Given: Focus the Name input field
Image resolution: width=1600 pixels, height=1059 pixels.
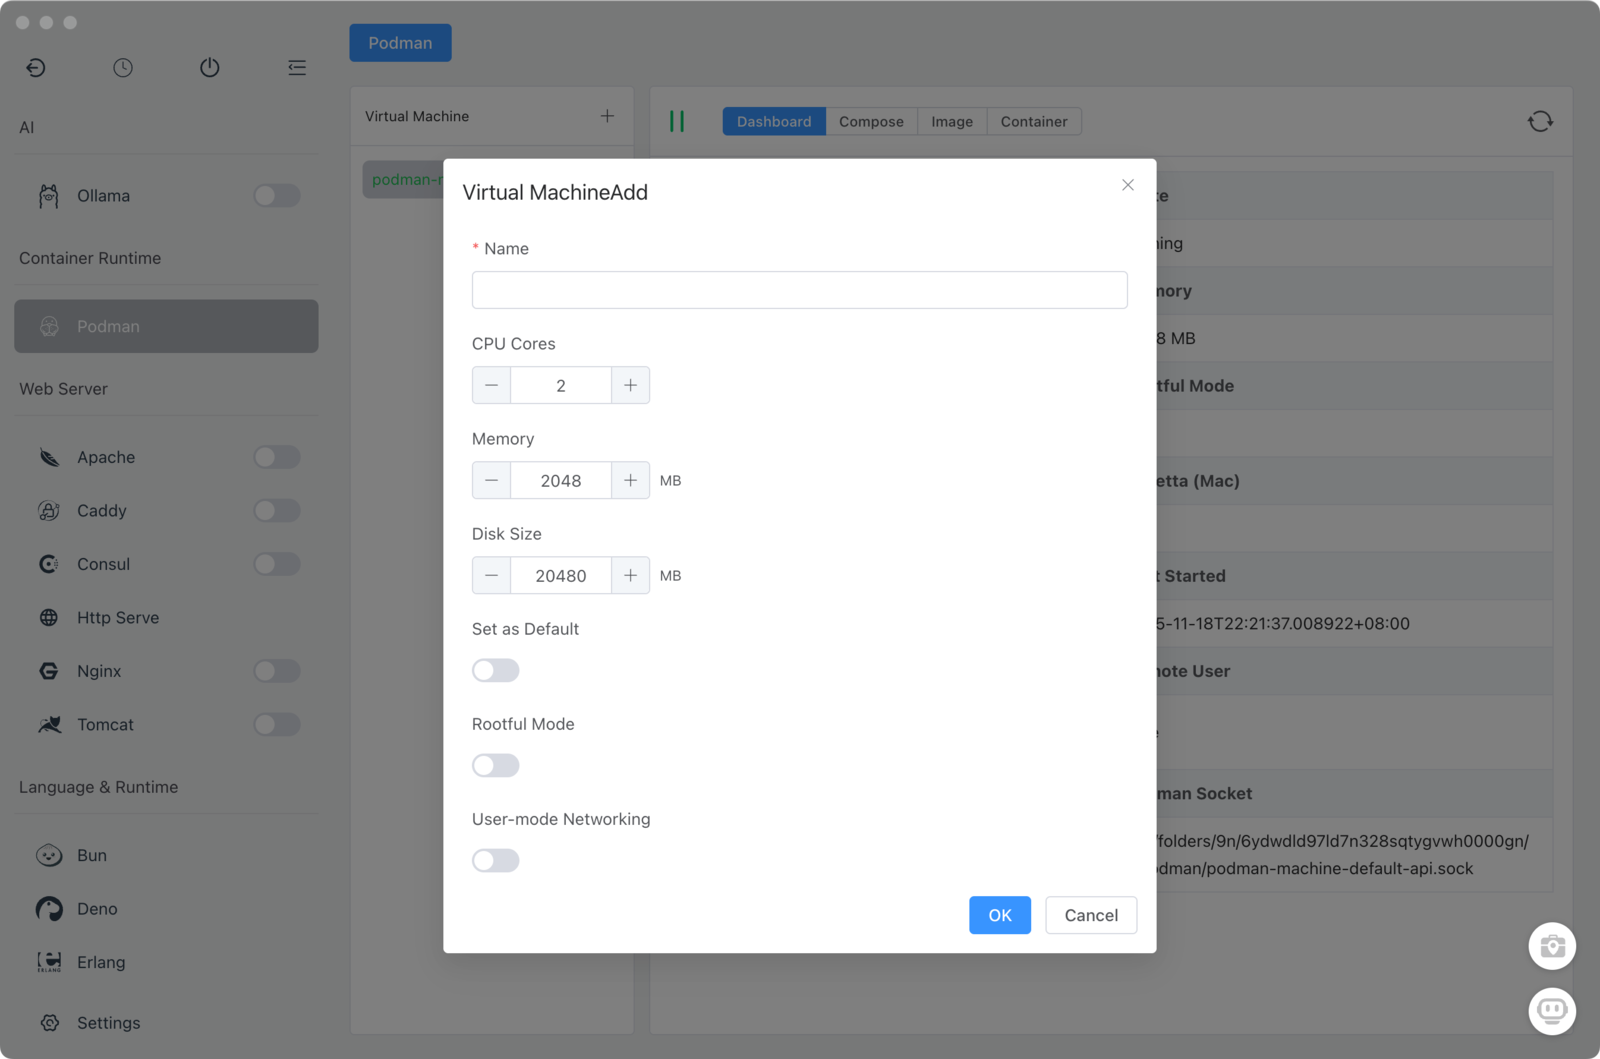Looking at the screenshot, I should (x=799, y=290).
